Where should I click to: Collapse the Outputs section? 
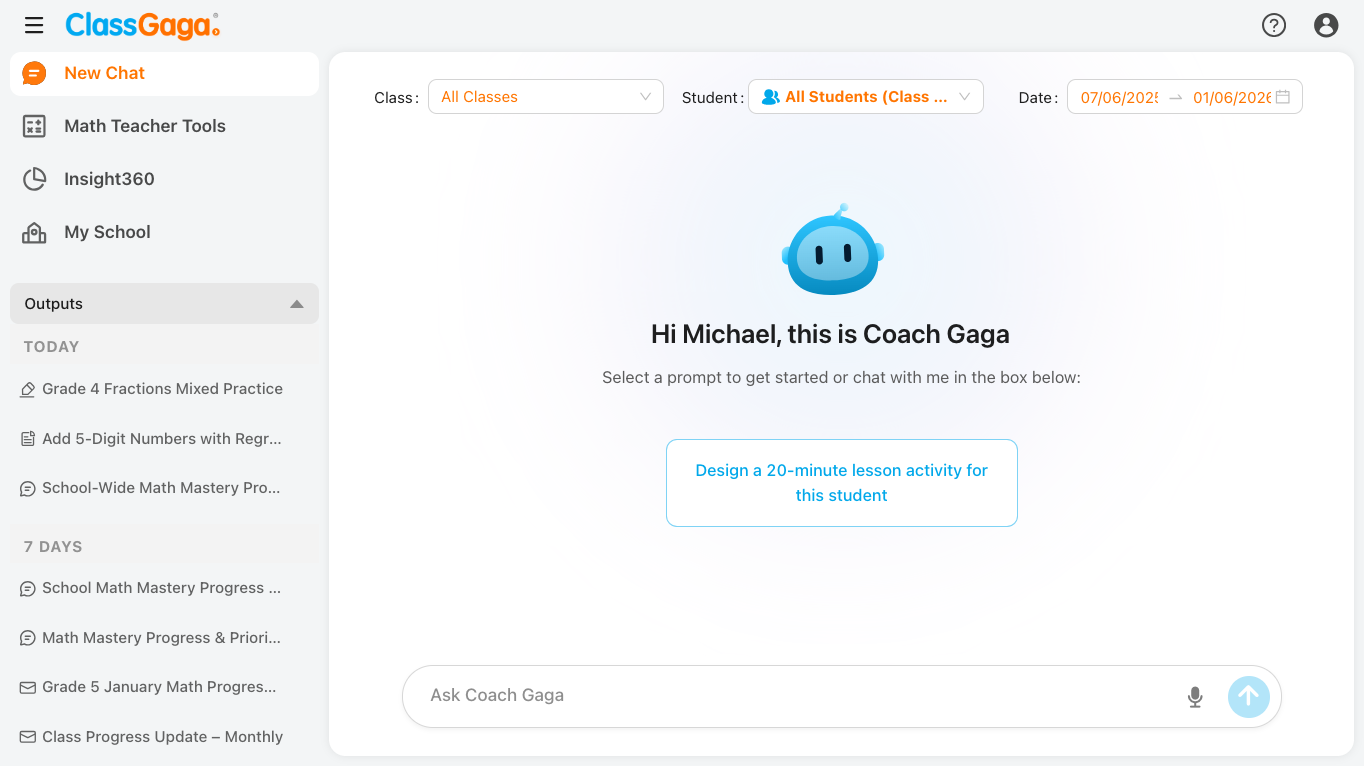pyautogui.click(x=296, y=304)
